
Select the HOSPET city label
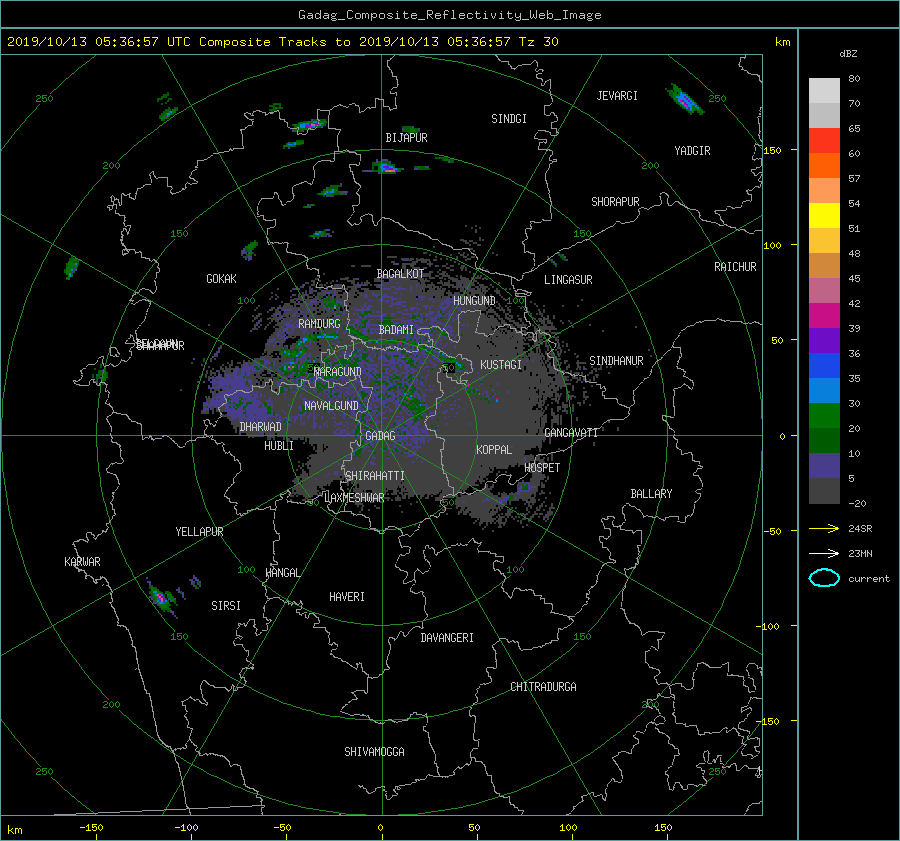[542, 468]
